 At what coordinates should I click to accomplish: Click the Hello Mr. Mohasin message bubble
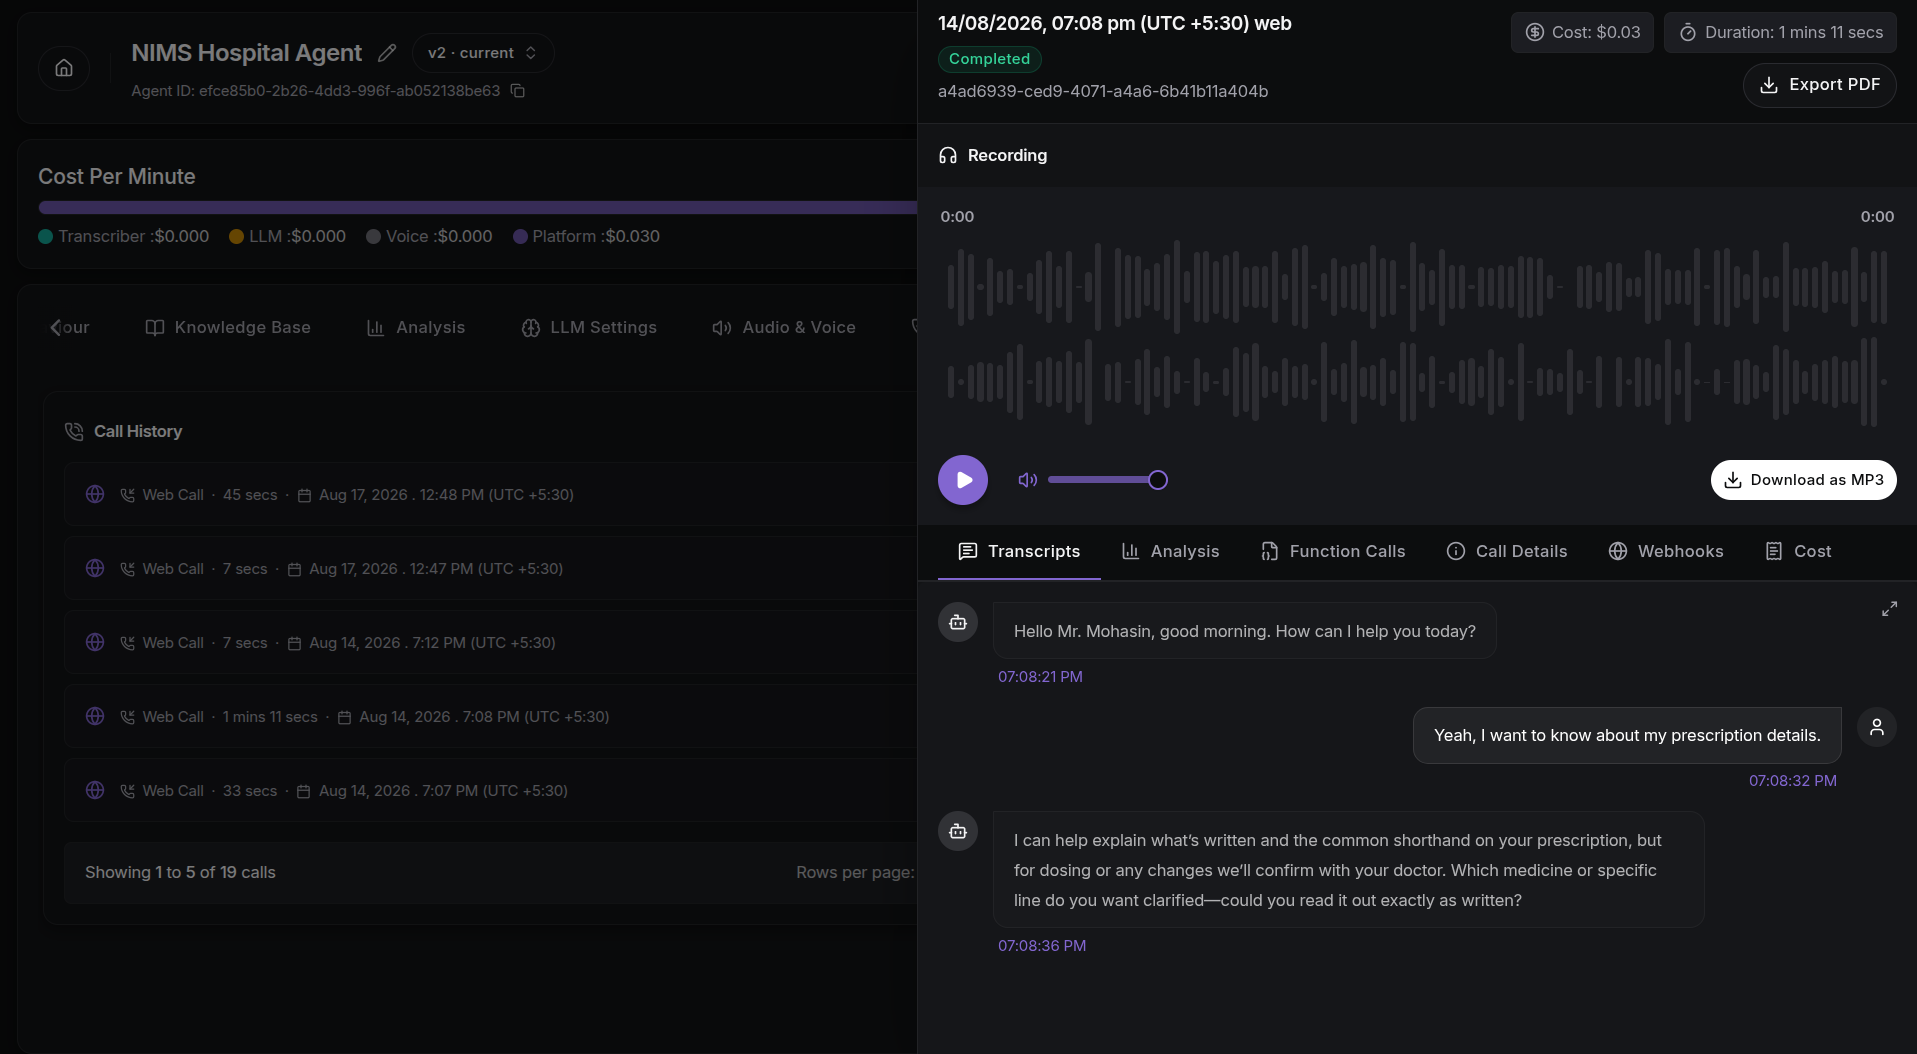click(x=1244, y=631)
